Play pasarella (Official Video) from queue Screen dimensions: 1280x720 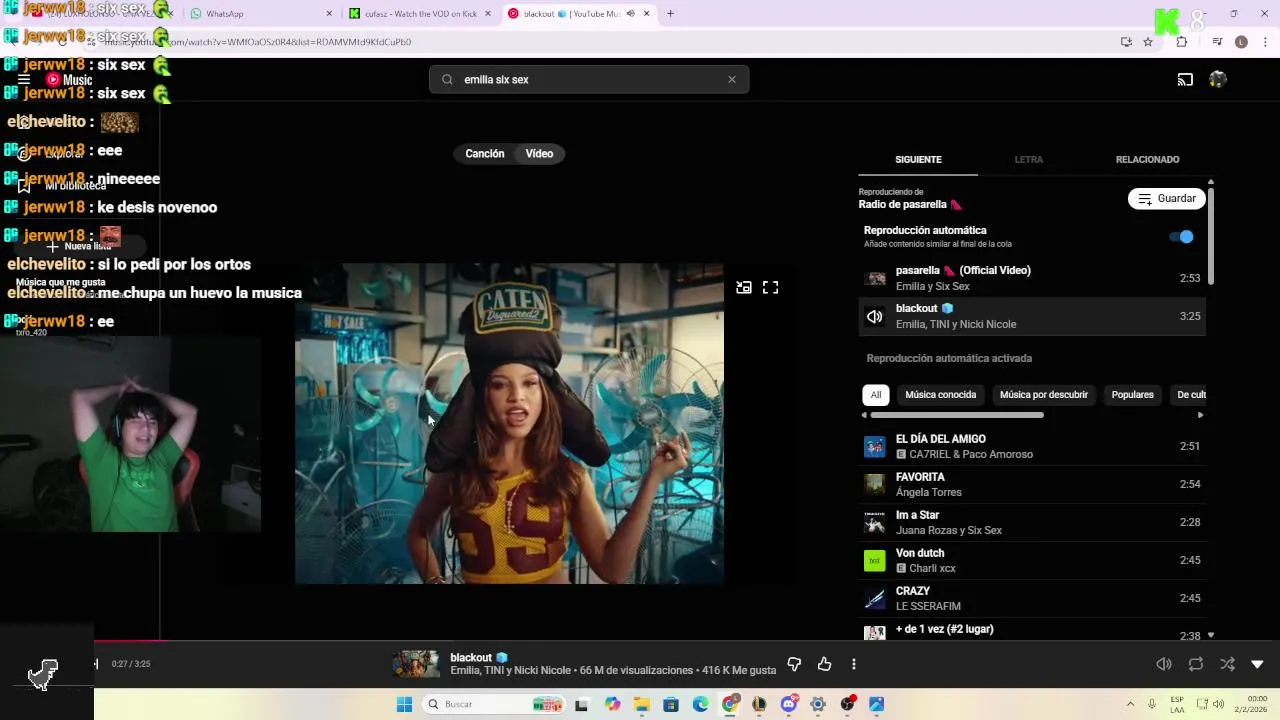(x=1032, y=278)
